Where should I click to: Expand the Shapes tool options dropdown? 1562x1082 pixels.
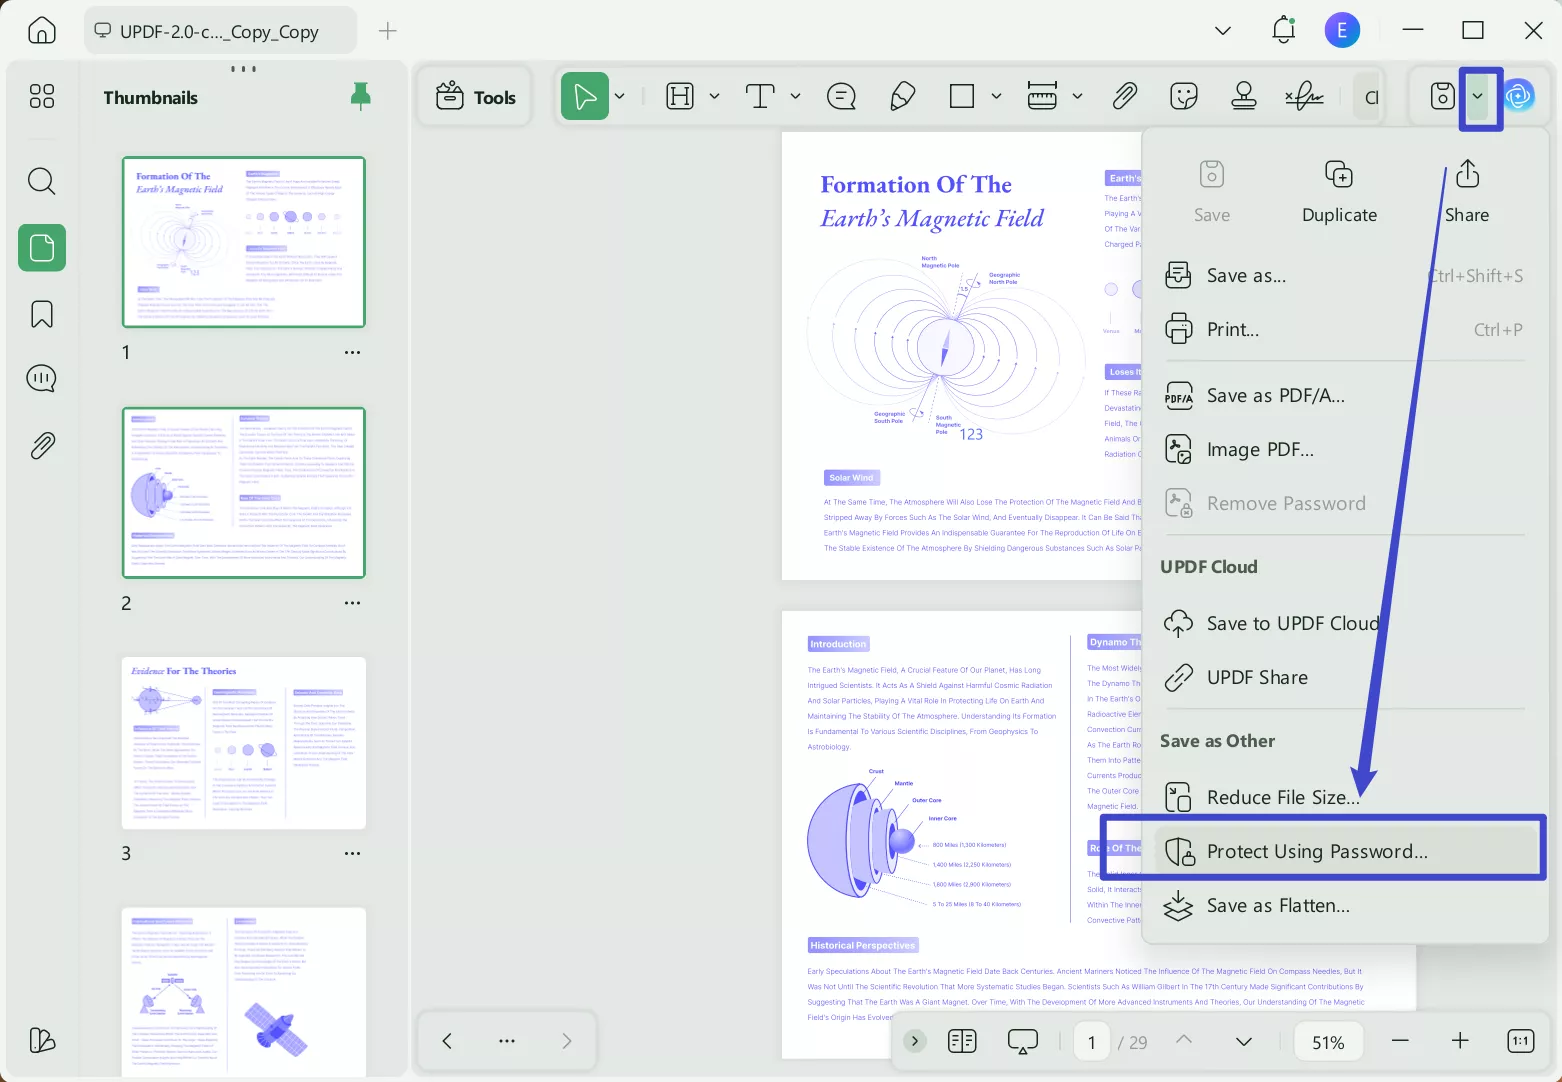point(997,96)
